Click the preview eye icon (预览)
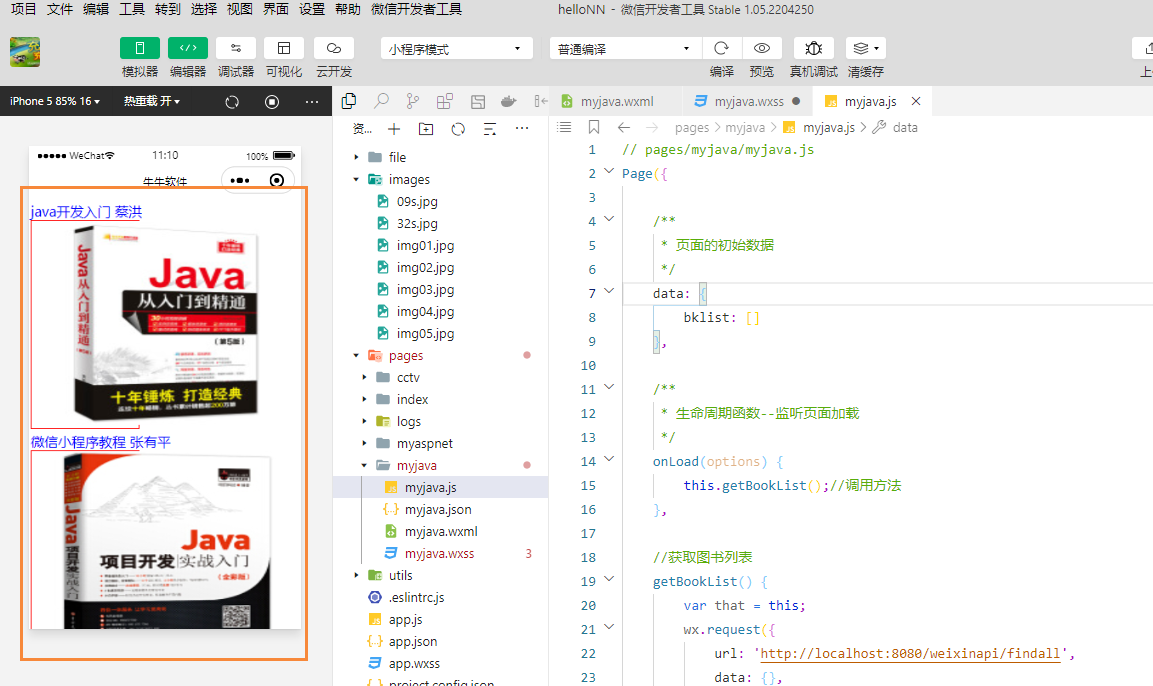The width and height of the screenshot is (1153, 686). pos(762,48)
